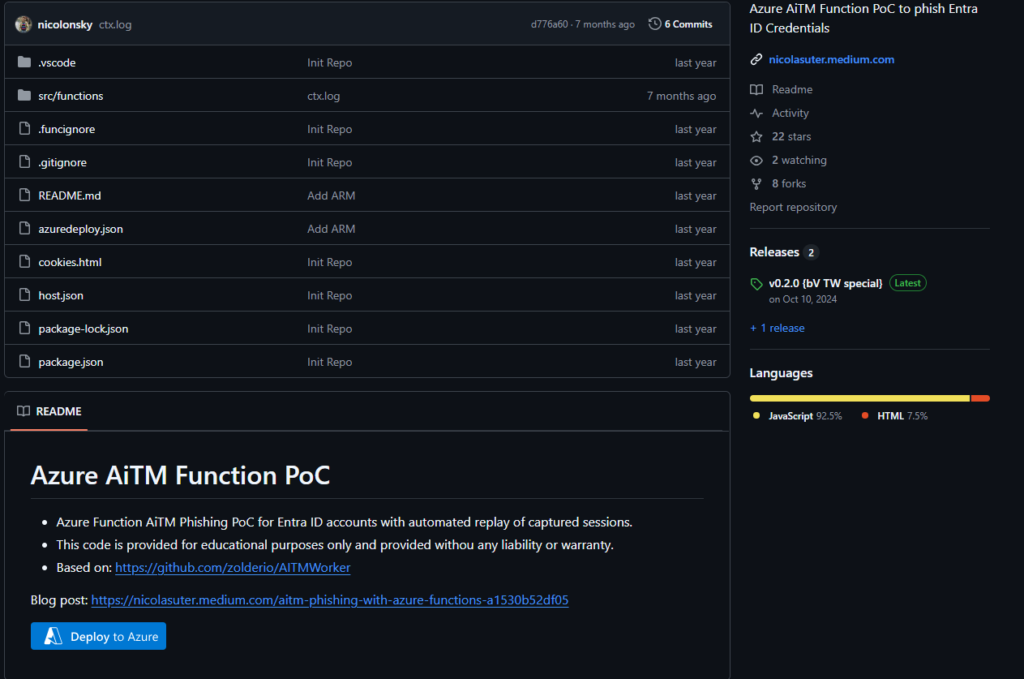Image resolution: width=1024 pixels, height=679 pixels.
Task: Click the Report repository link
Action: (x=793, y=207)
